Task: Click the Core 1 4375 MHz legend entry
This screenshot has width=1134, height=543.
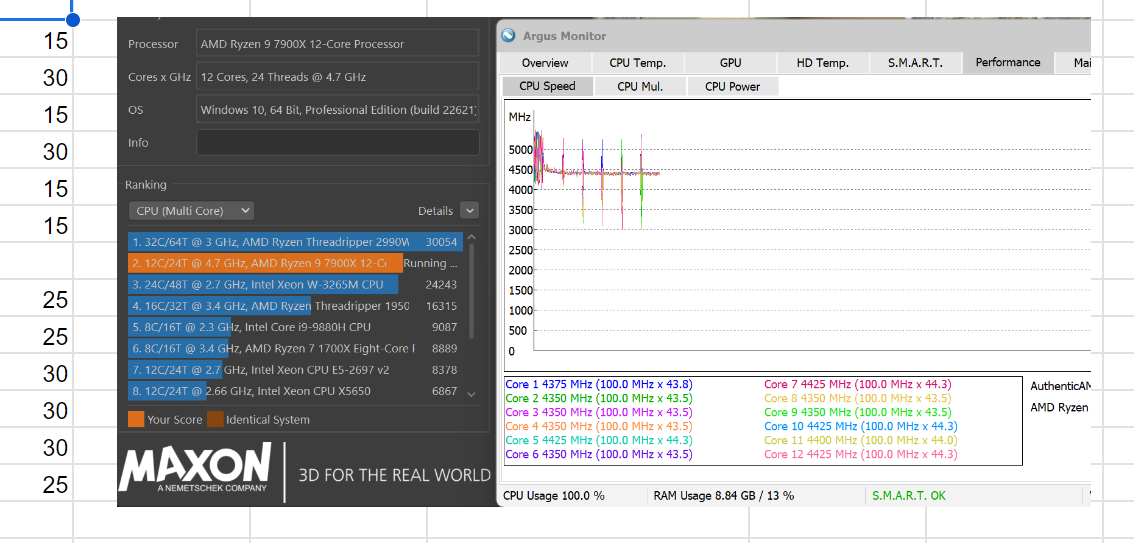Action: point(599,385)
